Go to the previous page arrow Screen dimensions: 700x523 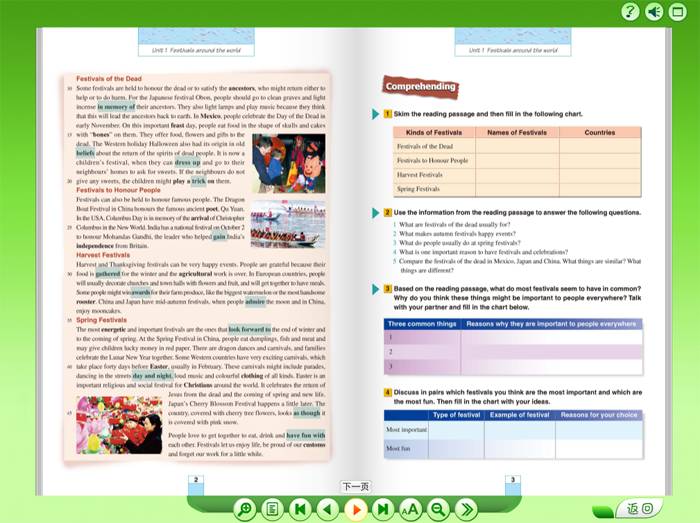click(328, 509)
